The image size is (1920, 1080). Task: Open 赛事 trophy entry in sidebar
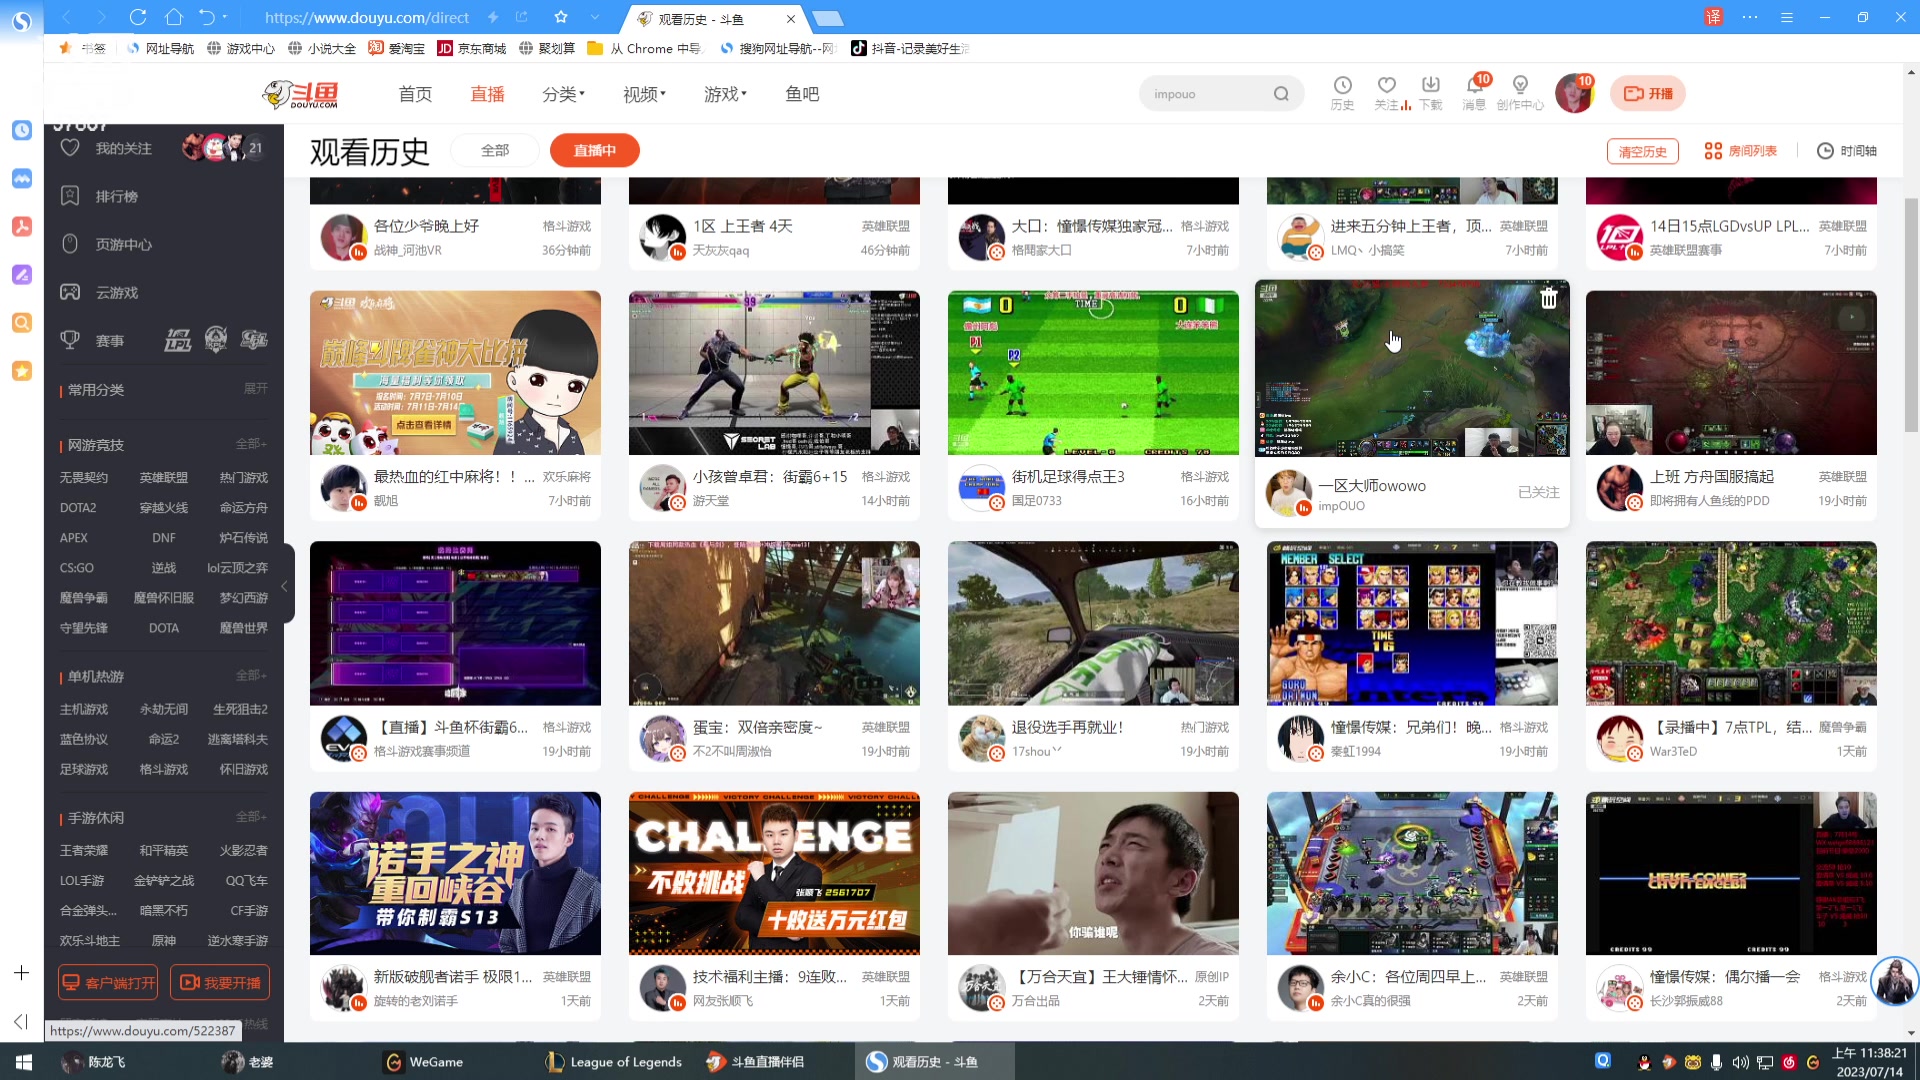click(92, 340)
